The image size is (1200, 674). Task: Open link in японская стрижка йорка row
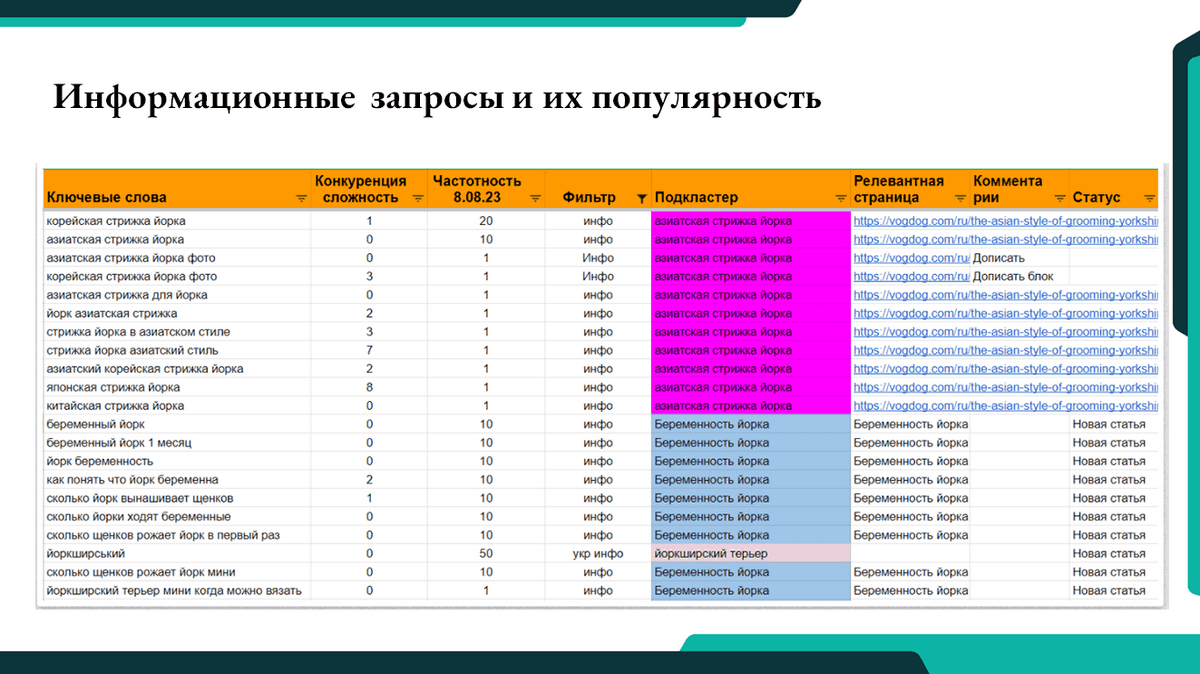(1005, 387)
